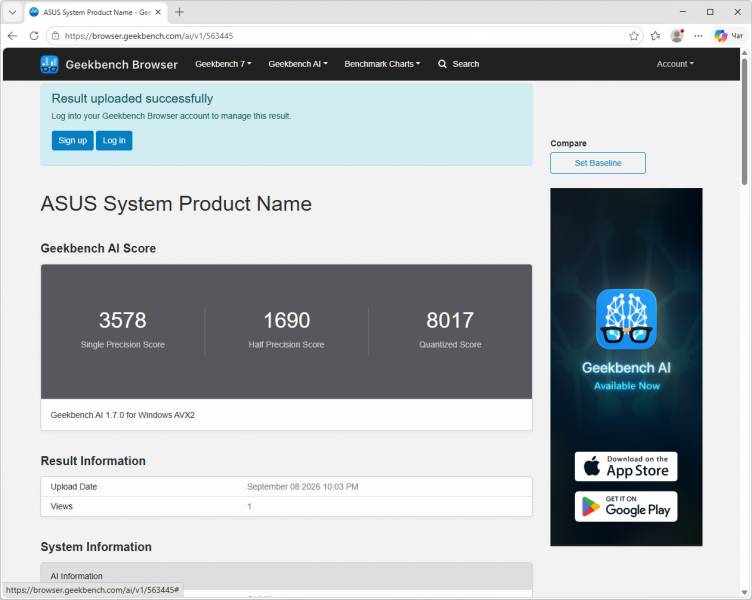Click the Sign up button
752x600 pixels.
(72, 140)
